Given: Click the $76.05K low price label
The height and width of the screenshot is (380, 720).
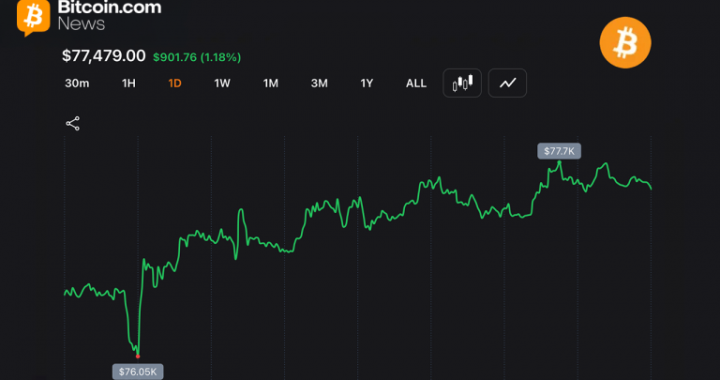Looking at the screenshot, I should tap(138, 372).
